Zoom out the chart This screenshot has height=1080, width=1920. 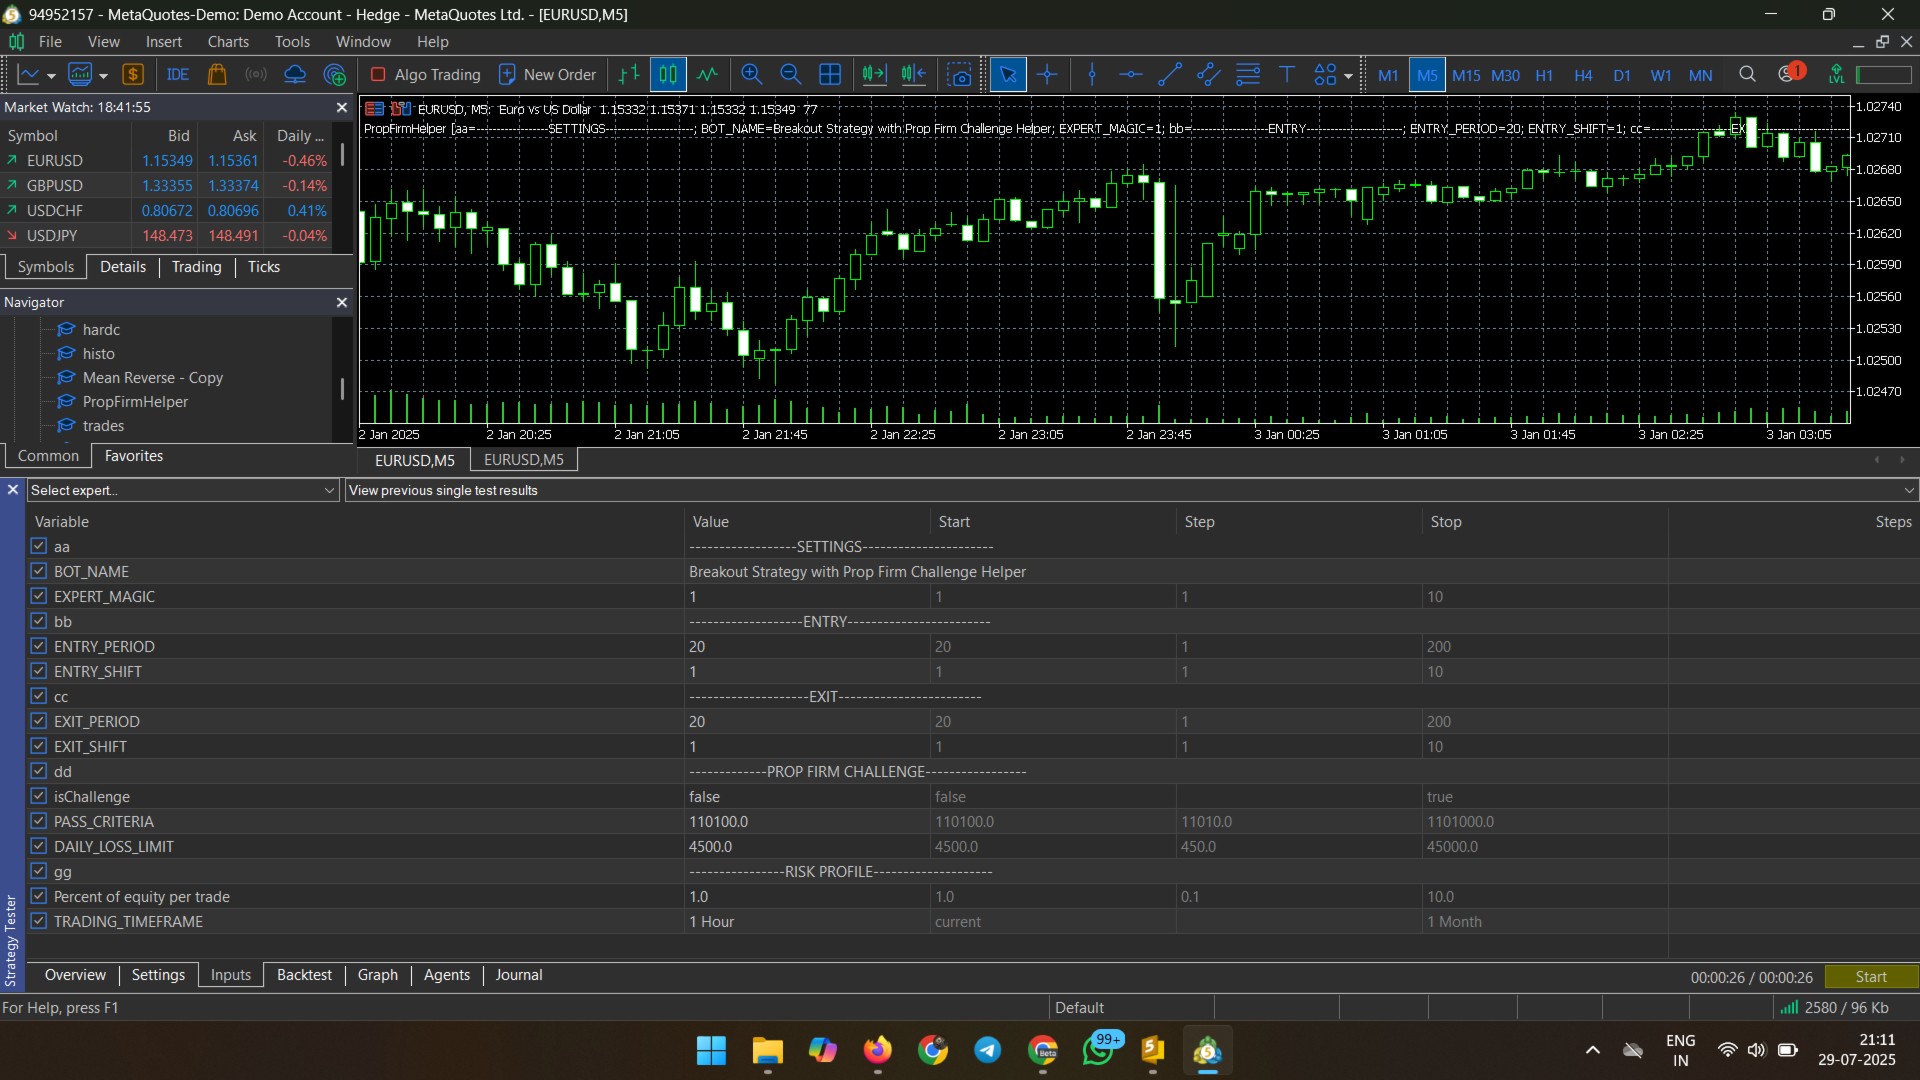pyautogui.click(x=790, y=75)
